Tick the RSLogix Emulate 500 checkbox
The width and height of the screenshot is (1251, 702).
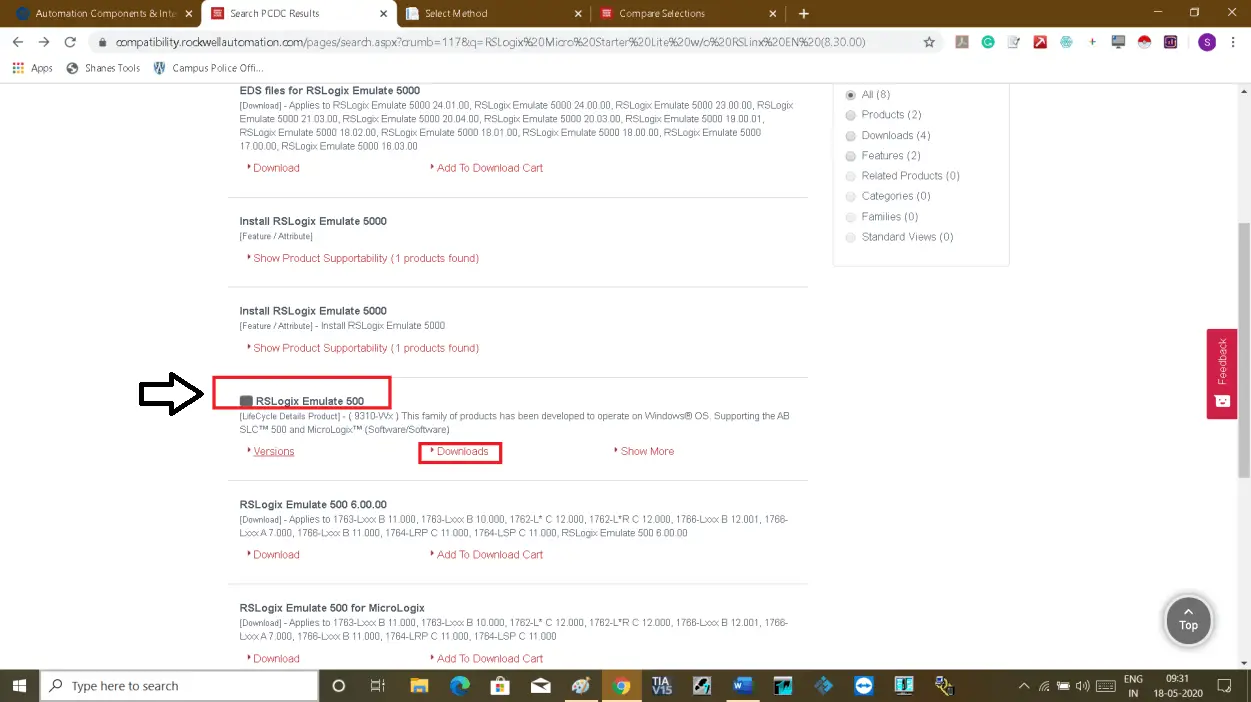tap(246, 401)
